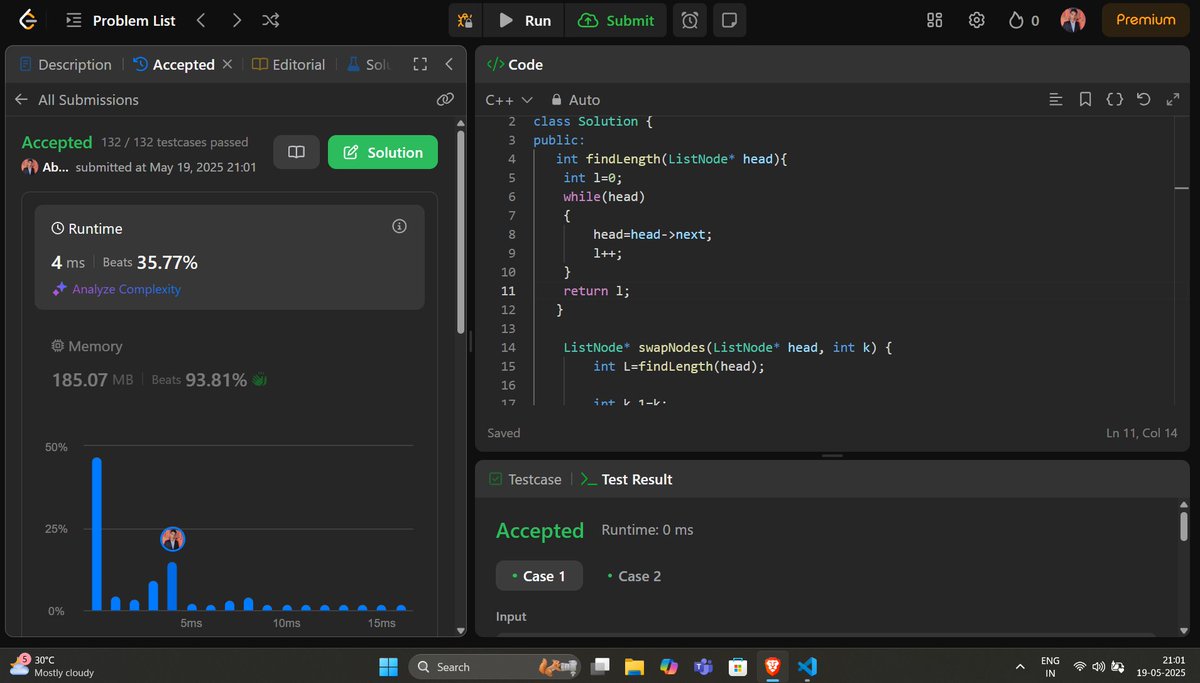Open the timer alarm clock icon
This screenshot has height=683, width=1200.
pos(690,20)
